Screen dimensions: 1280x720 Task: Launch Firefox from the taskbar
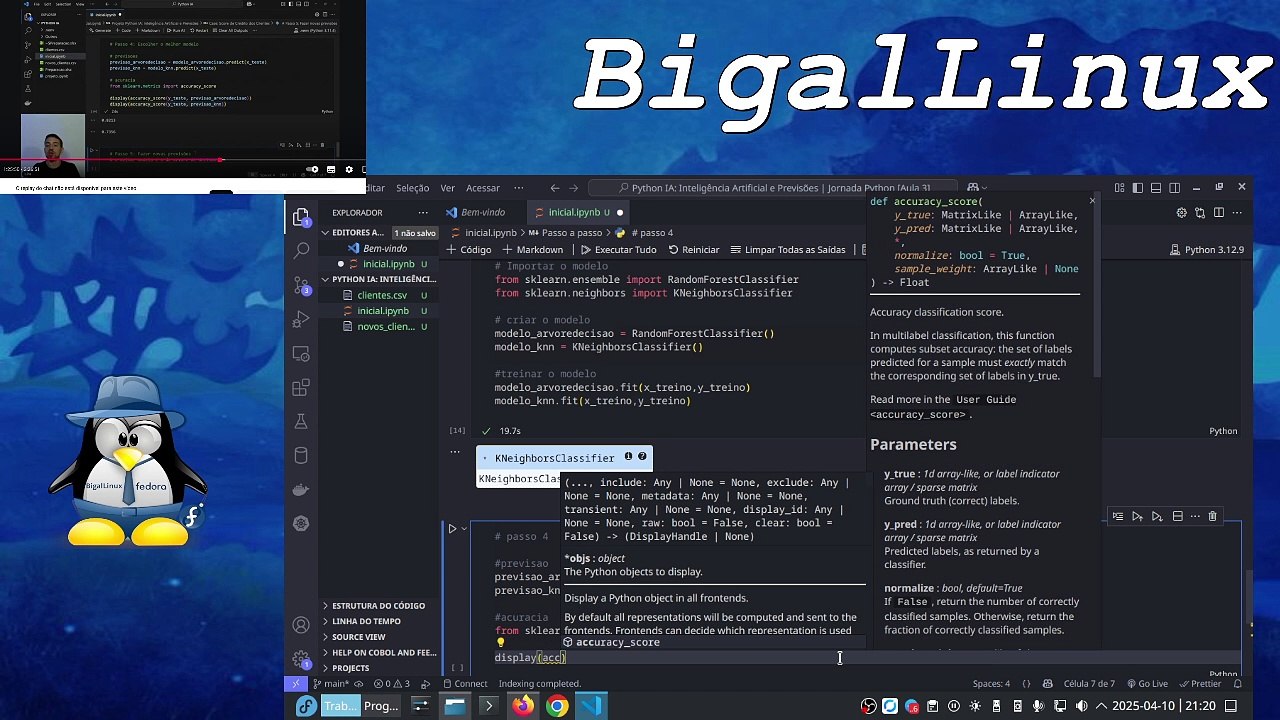point(523,706)
